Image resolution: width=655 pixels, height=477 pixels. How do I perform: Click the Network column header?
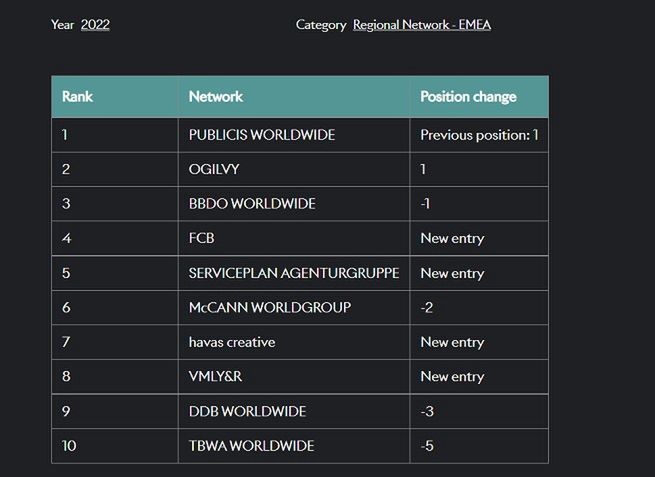216,97
